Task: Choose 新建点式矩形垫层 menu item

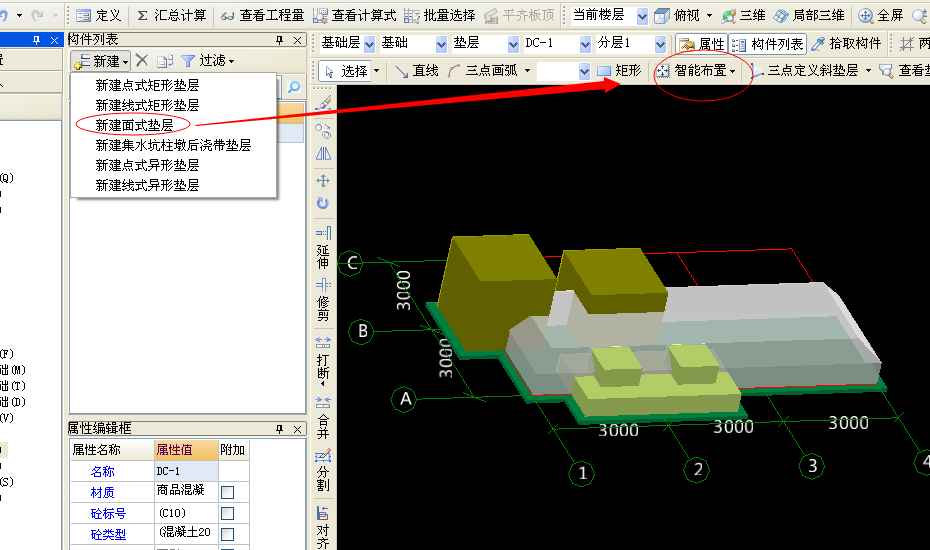Action: pos(147,85)
